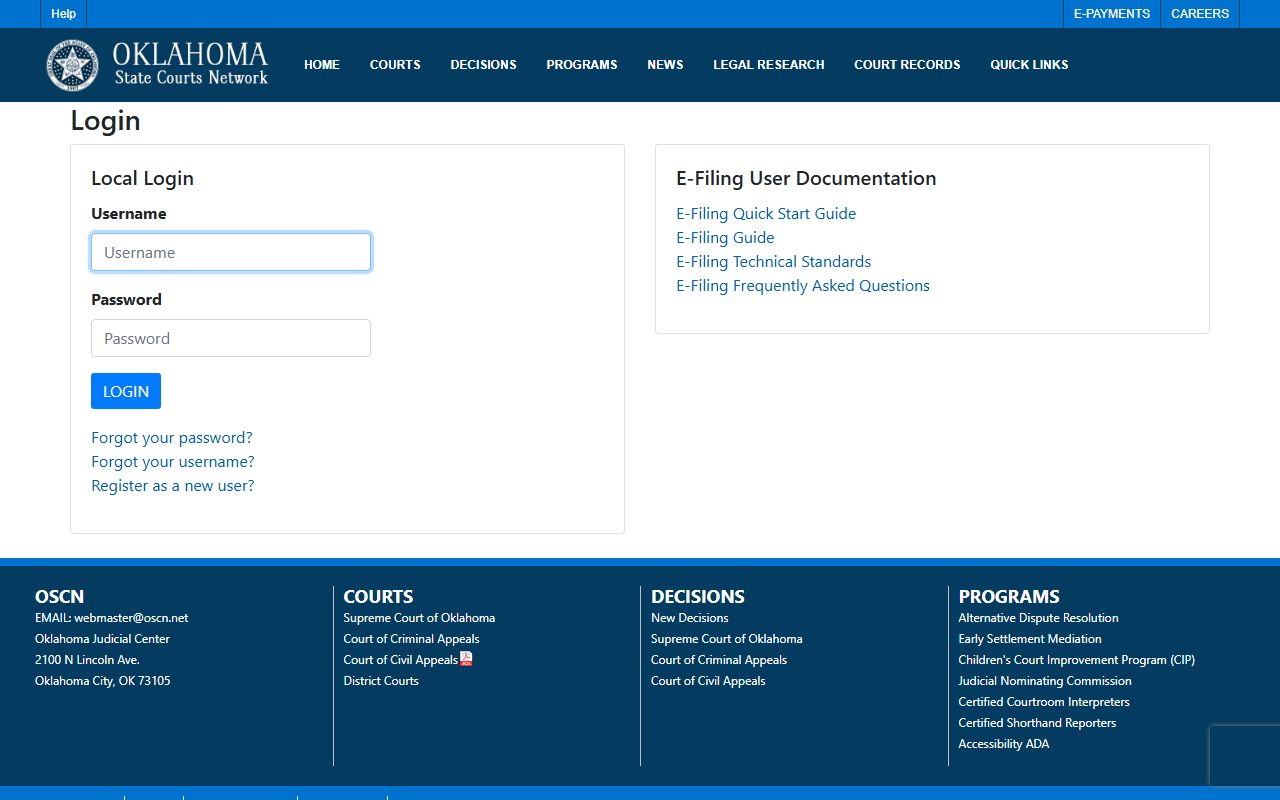The height and width of the screenshot is (800, 1280).
Task: Open Court of Criminal Appeals under footer DECISIONS
Action: pos(719,660)
